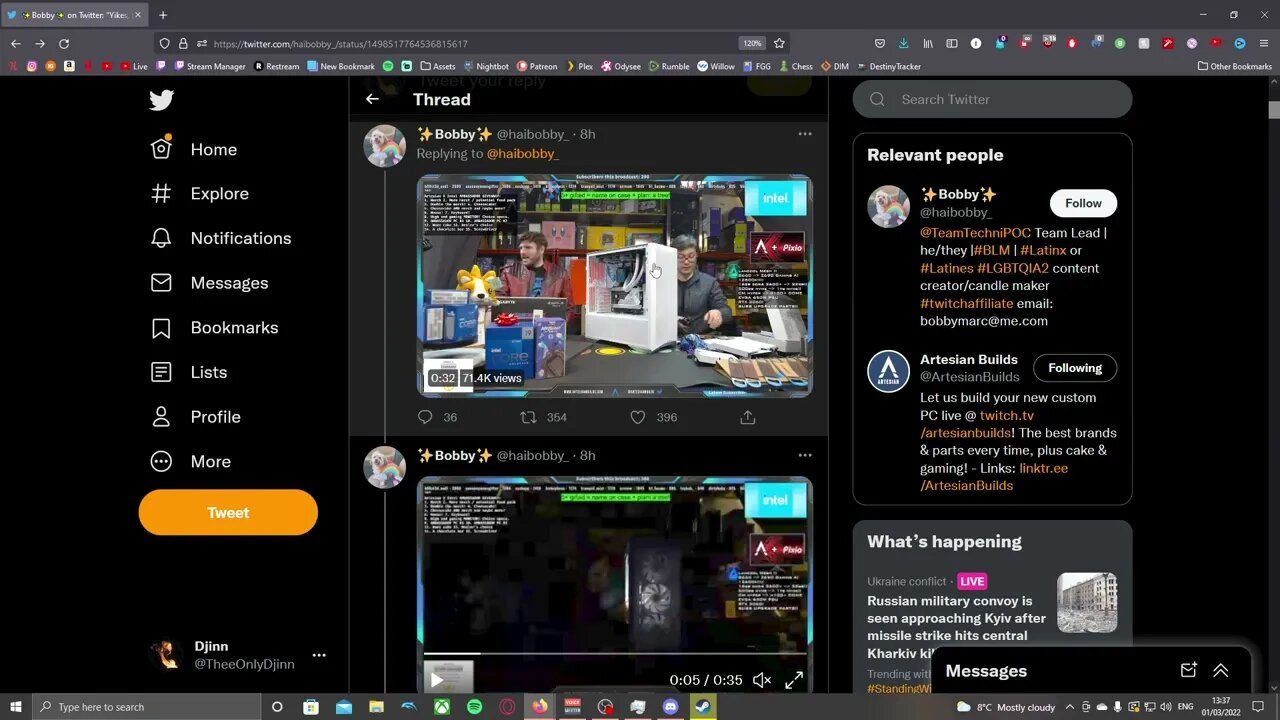Show hidden system tray icons

1070,707
